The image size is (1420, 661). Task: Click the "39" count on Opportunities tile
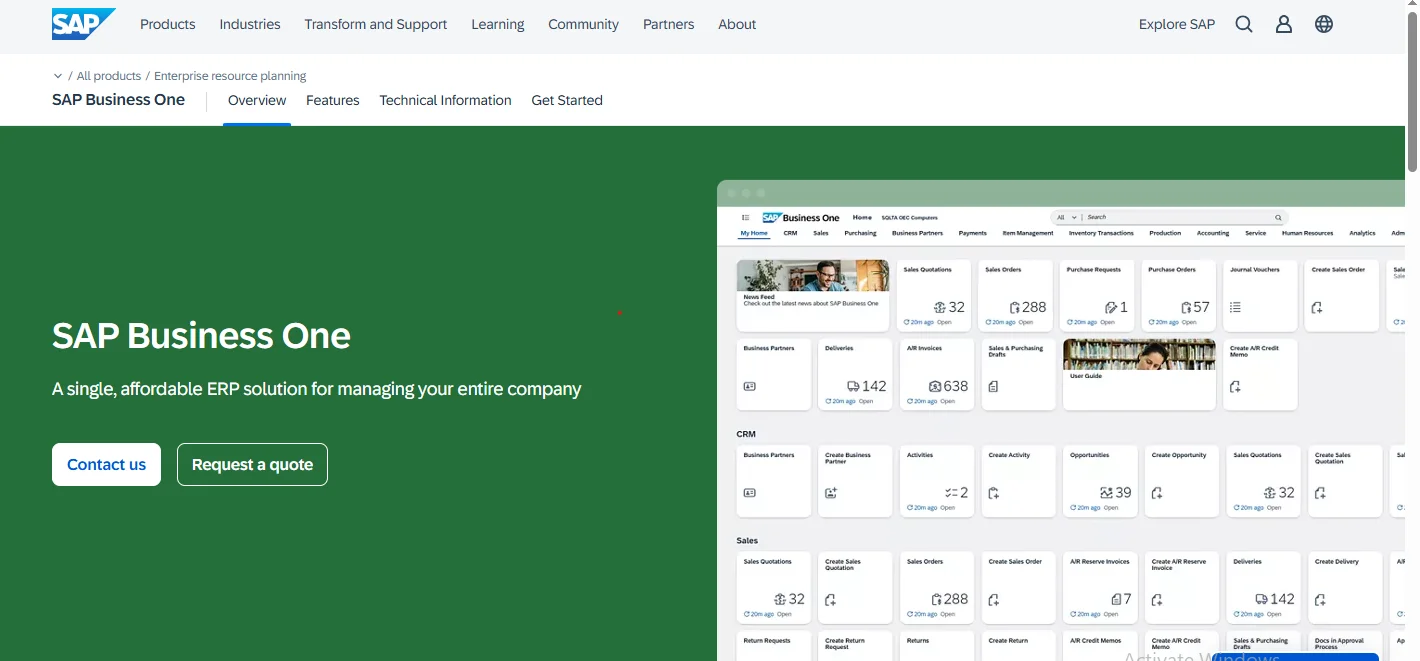click(1123, 493)
